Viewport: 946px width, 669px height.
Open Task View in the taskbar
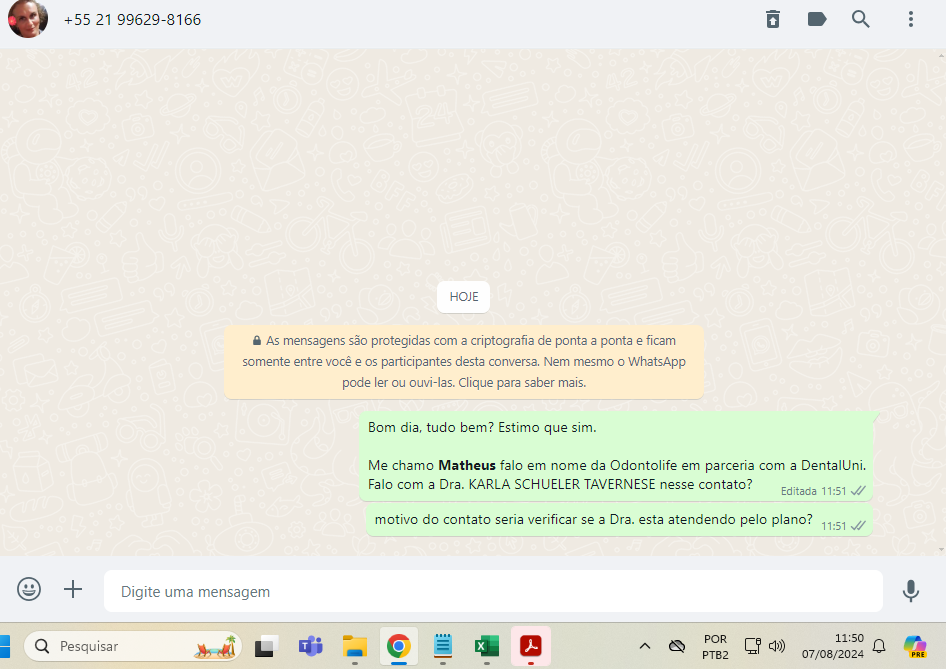(266, 646)
